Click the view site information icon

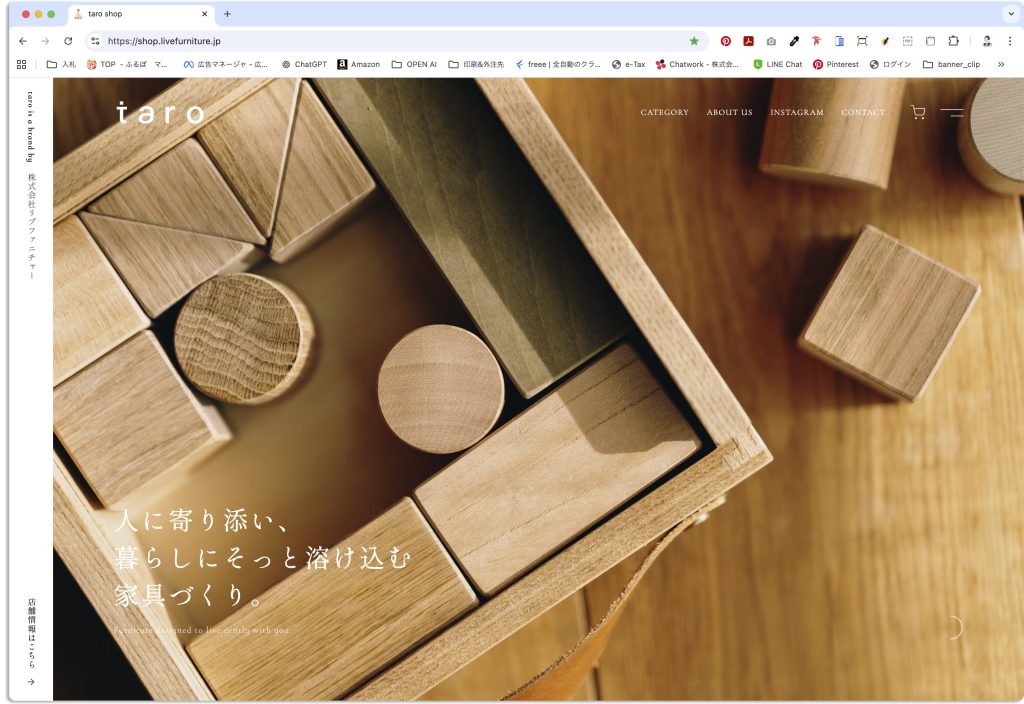[95, 41]
